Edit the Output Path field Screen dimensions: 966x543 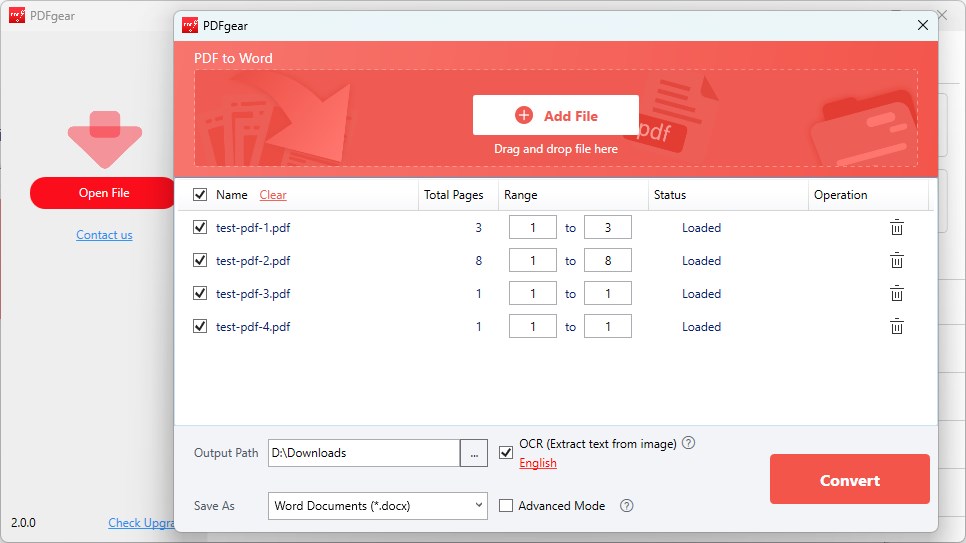click(x=364, y=453)
